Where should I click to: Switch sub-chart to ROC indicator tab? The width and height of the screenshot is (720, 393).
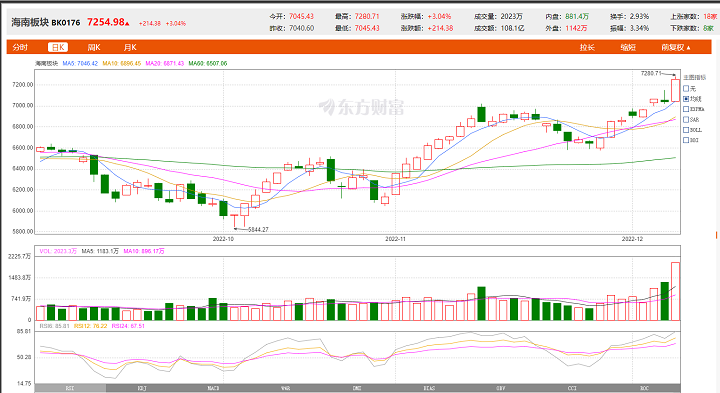click(x=644, y=388)
